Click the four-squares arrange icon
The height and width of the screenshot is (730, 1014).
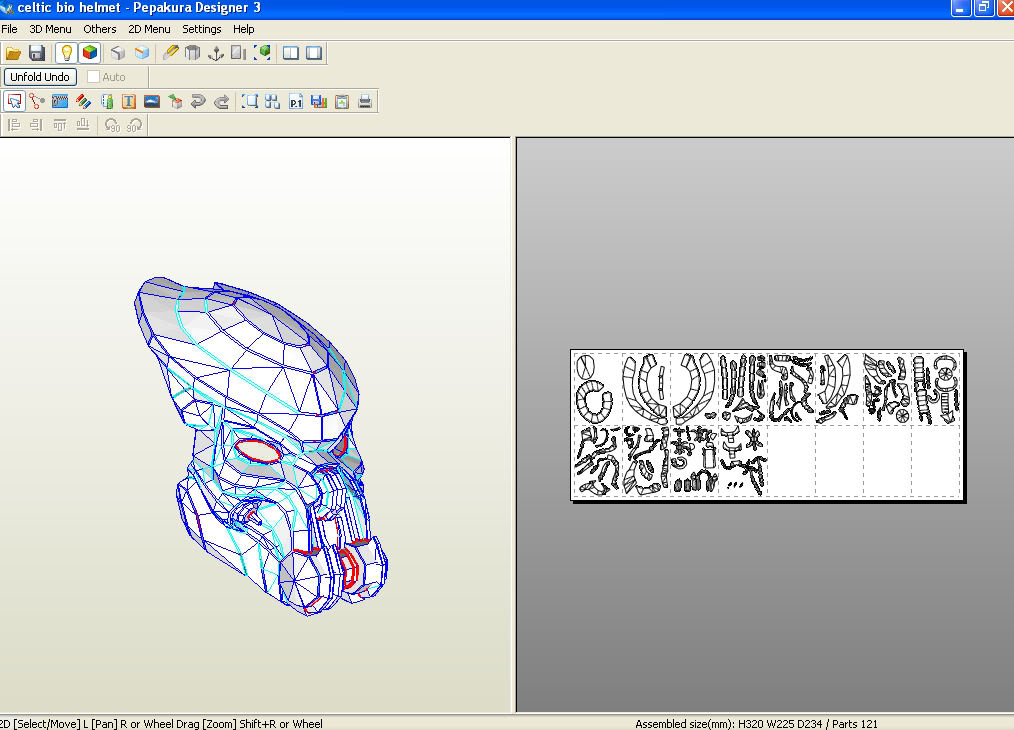click(272, 102)
